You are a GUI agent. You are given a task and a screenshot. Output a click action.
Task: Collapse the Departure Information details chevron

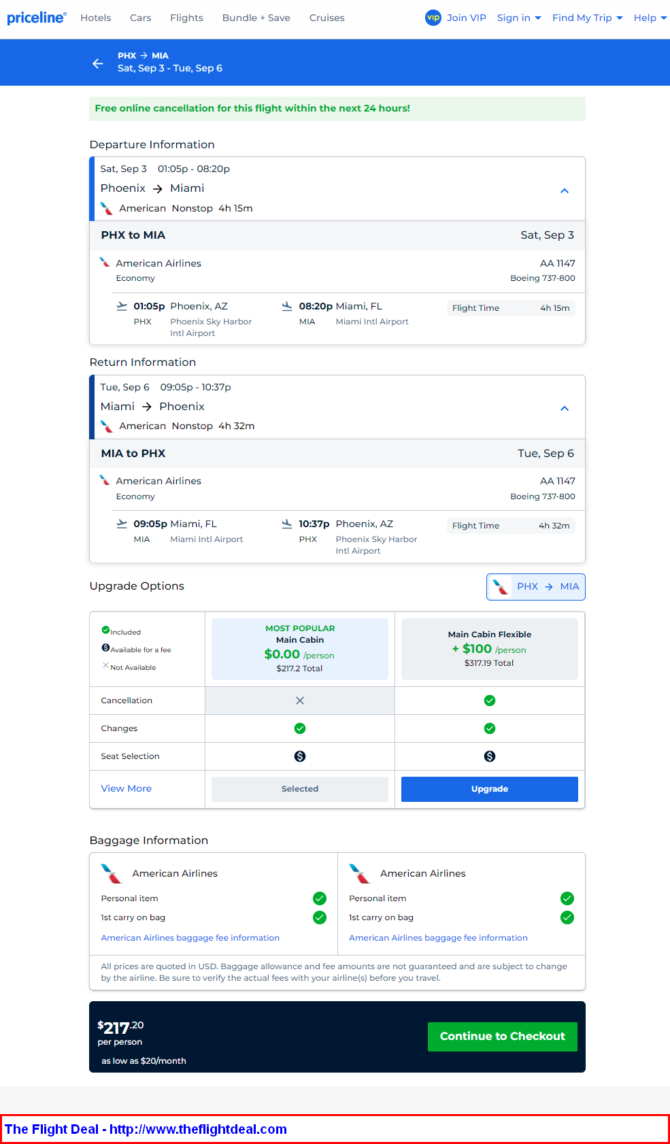pyautogui.click(x=563, y=190)
